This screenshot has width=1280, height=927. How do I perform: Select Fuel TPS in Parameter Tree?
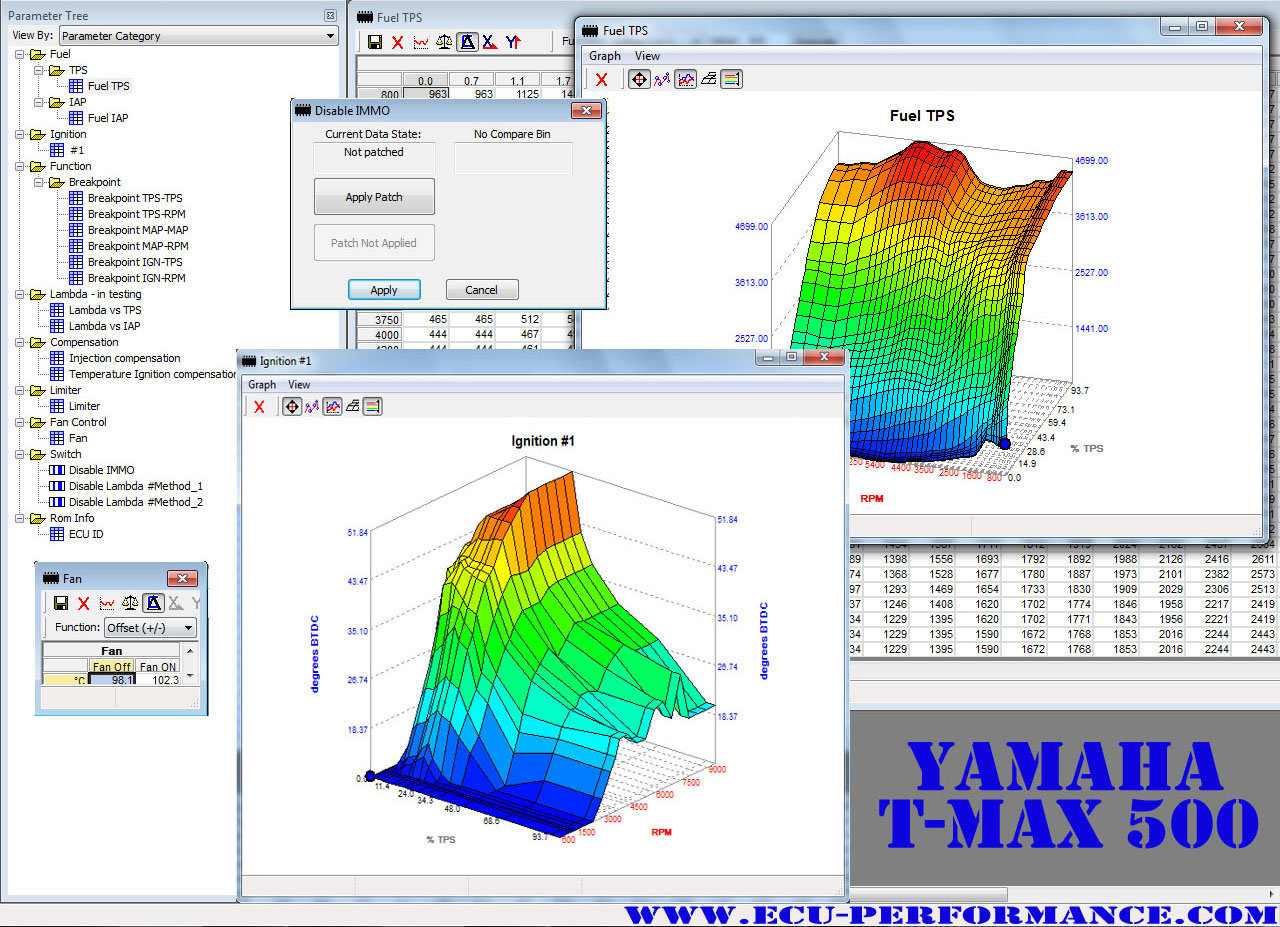tap(108, 86)
